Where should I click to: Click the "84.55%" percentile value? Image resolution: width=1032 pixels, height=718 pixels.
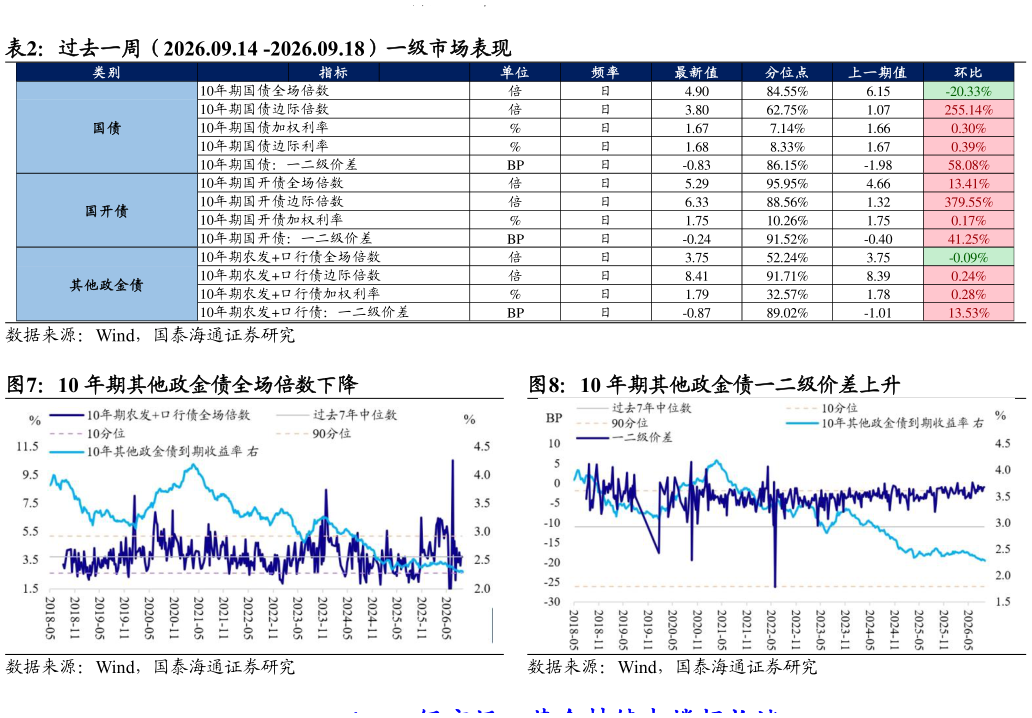click(x=787, y=91)
